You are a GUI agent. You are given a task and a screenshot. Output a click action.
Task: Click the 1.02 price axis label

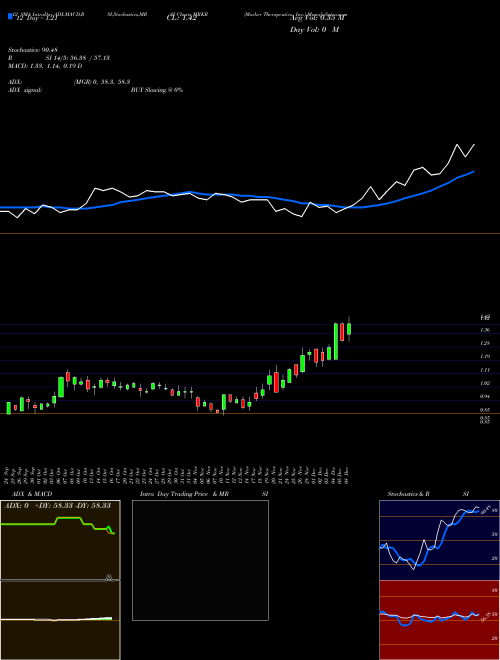click(x=485, y=383)
